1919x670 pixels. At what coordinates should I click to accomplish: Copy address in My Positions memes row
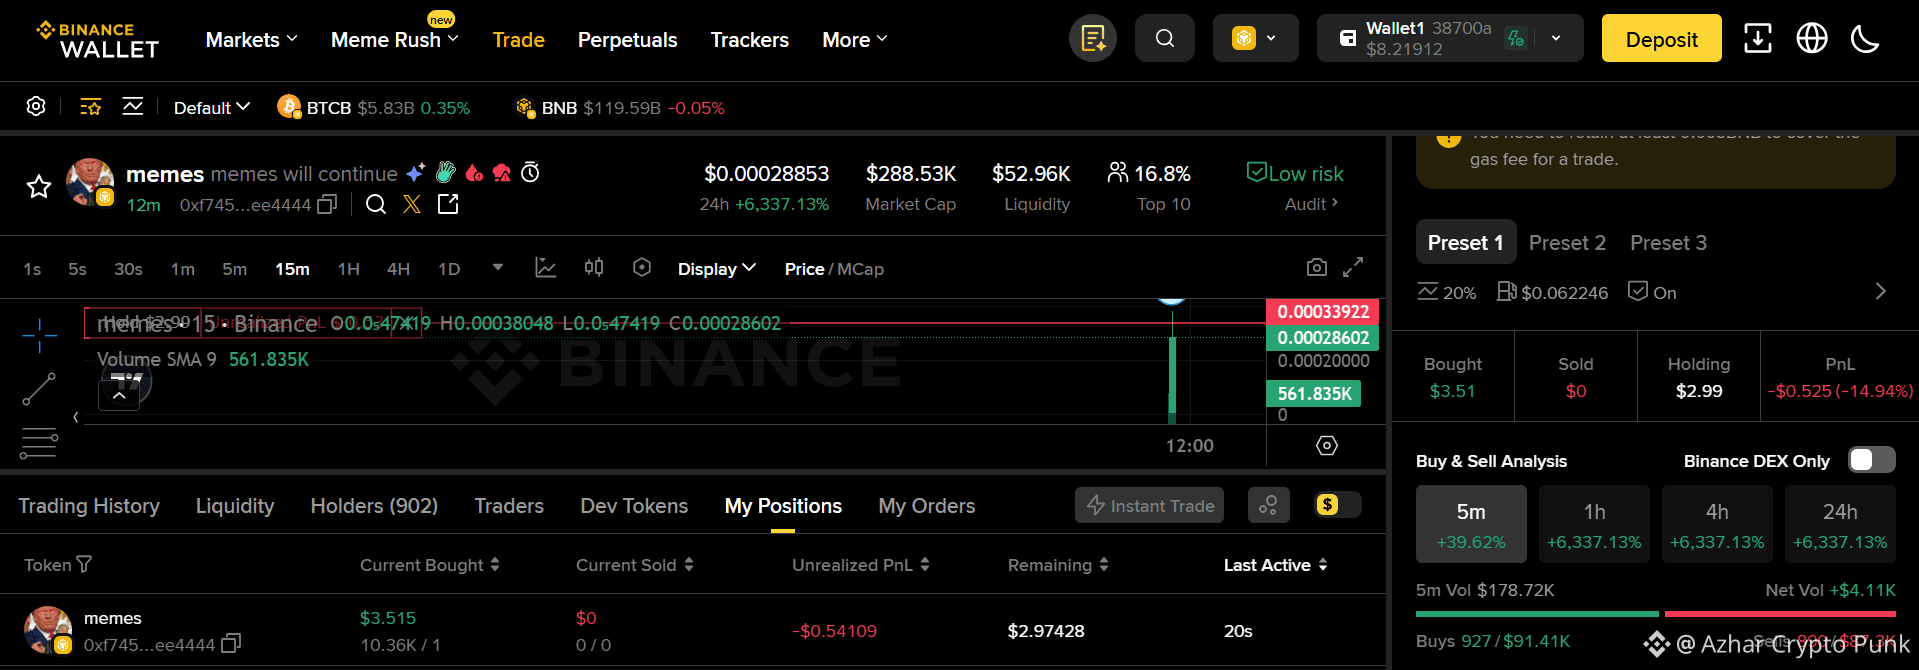pos(231,644)
